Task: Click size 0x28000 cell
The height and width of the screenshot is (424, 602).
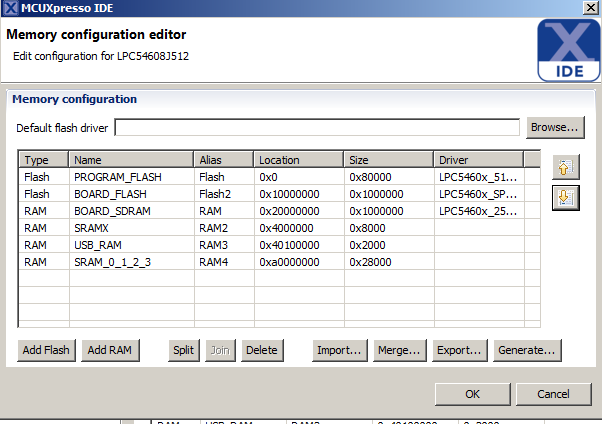Action: (389, 262)
